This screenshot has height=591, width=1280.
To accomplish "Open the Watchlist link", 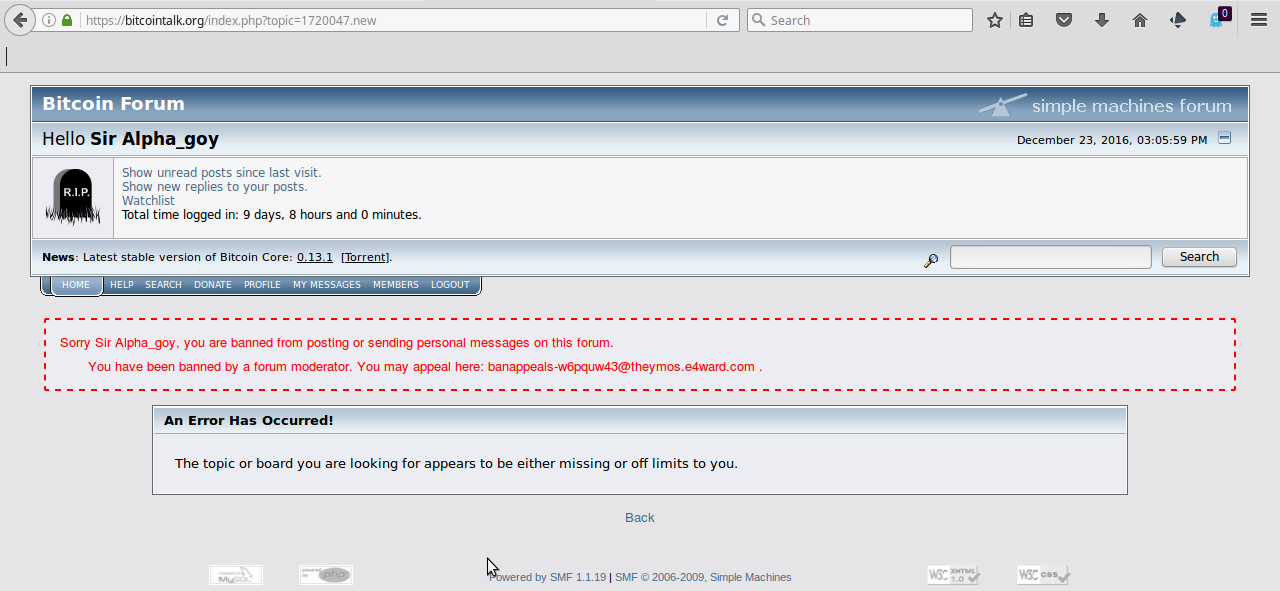I will (x=148, y=201).
